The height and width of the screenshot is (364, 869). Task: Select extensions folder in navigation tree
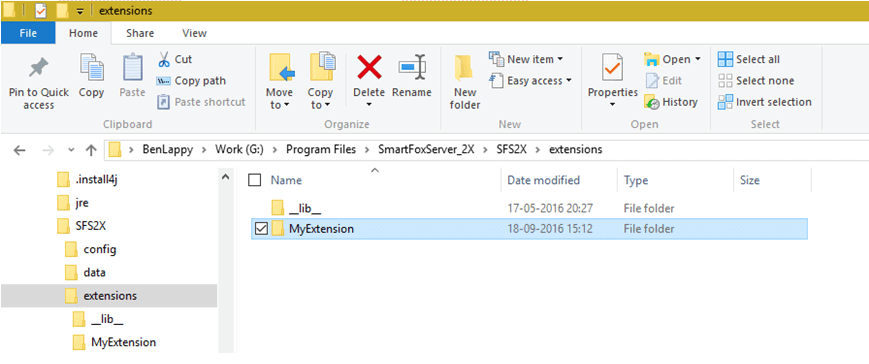(109, 296)
